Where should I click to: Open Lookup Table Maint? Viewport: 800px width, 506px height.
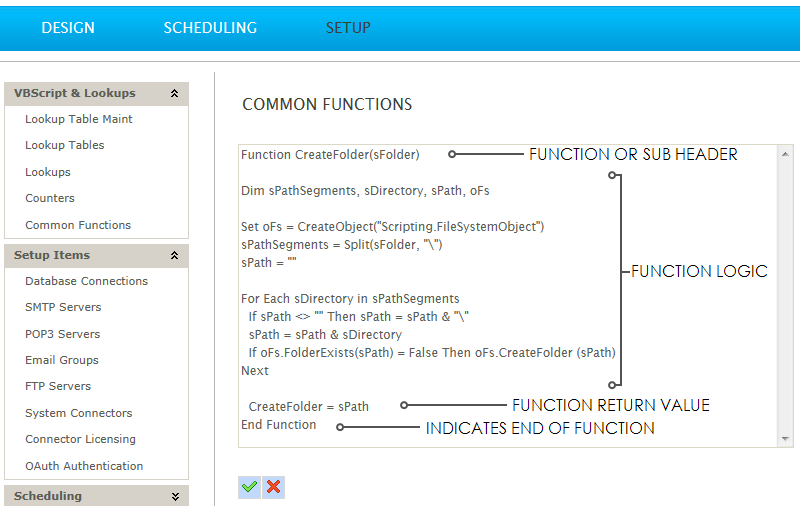click(x=79, y=119)
